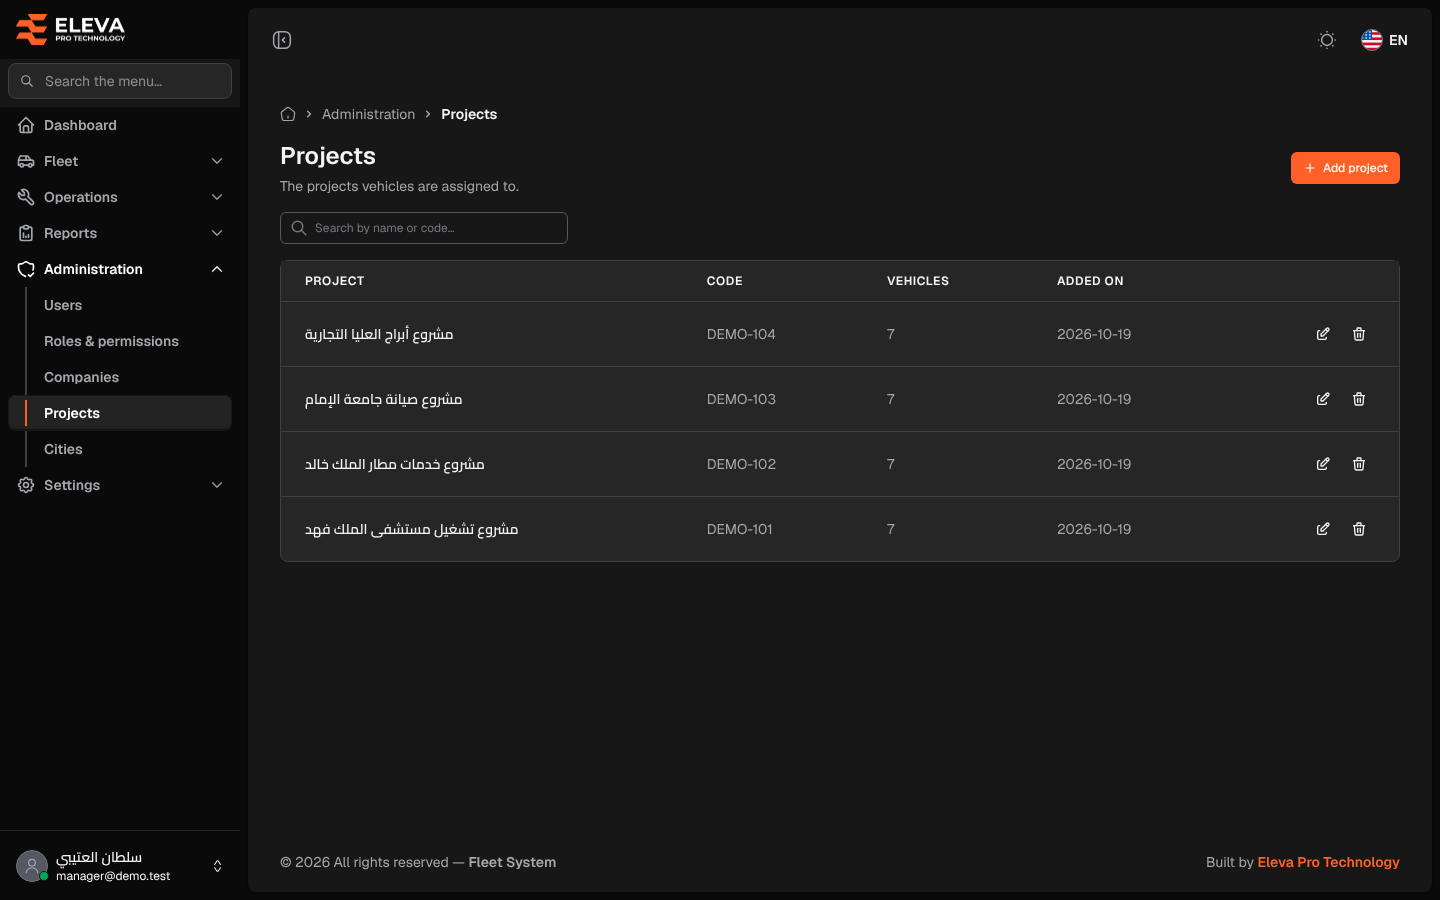
Task: Collapse the Administration menu chevron
Action: click(217, 269)
